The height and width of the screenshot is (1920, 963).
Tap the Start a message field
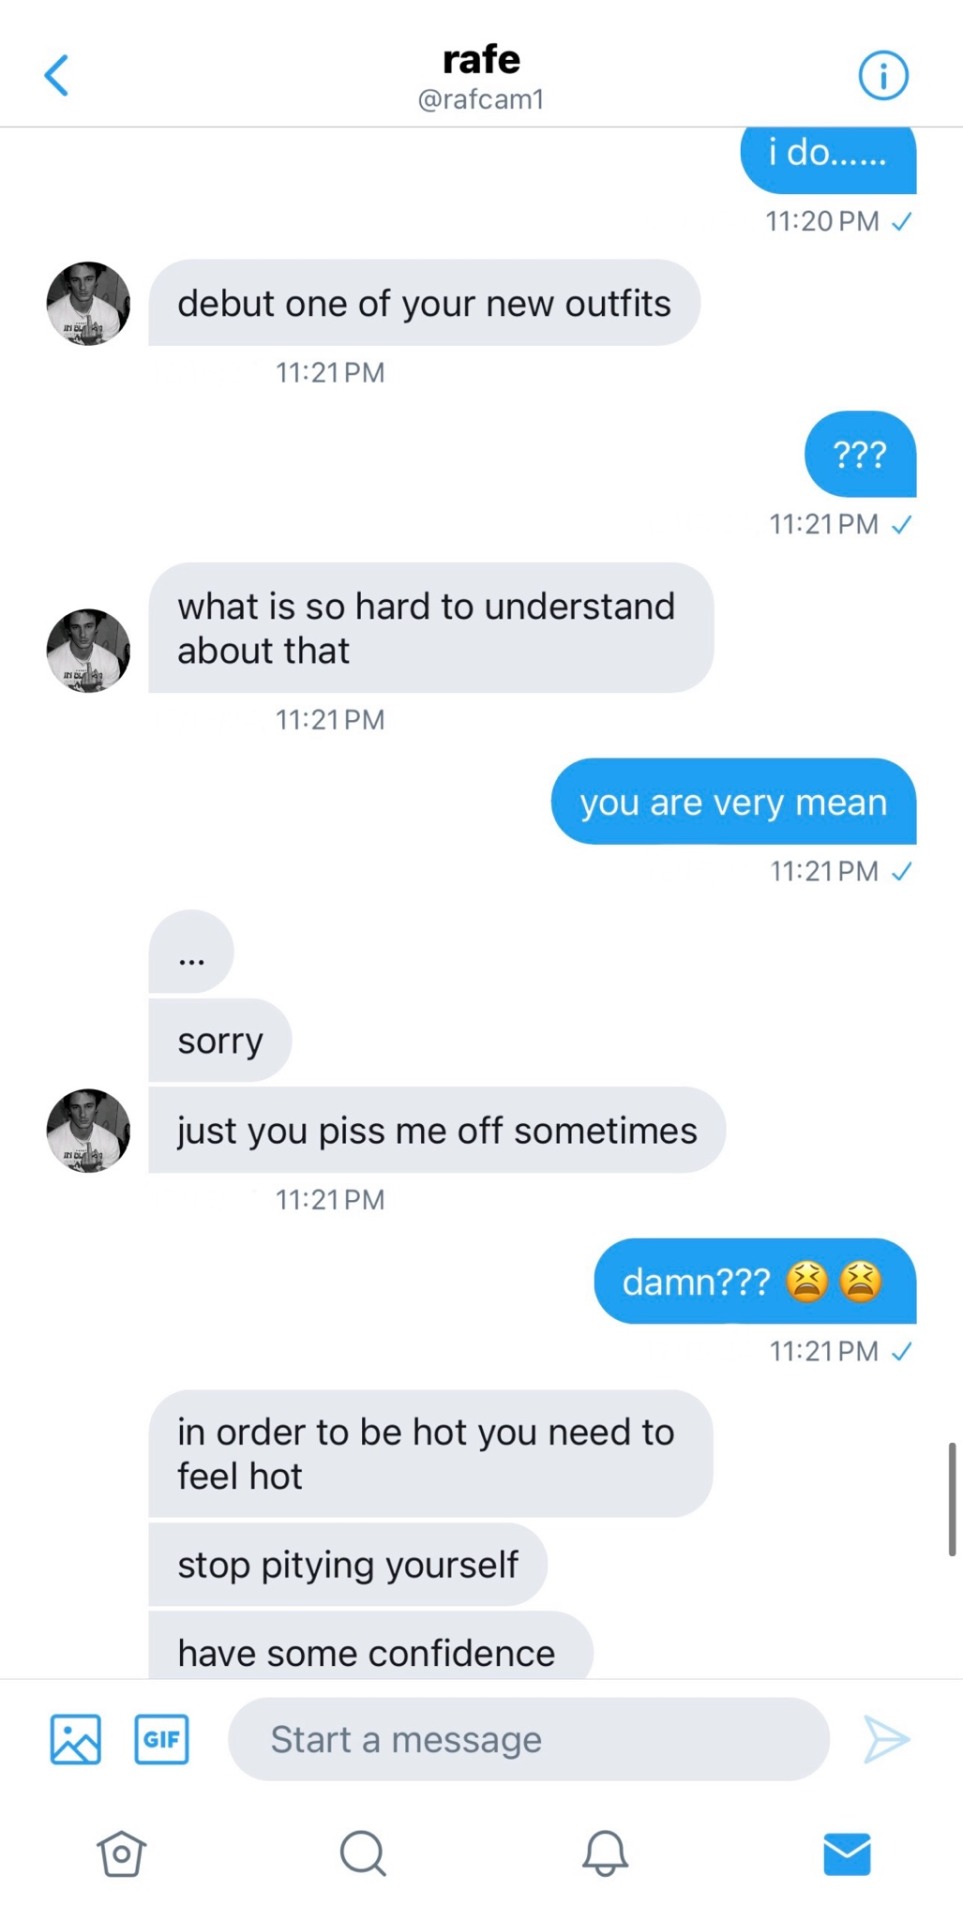[528, 1739]
